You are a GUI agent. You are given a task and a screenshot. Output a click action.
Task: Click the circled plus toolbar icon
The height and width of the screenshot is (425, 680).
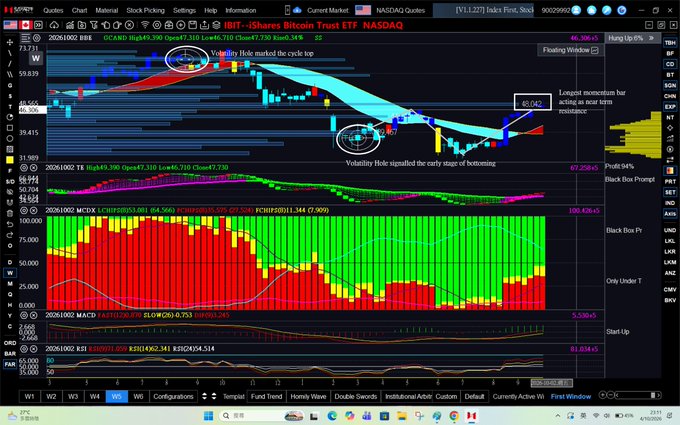coord(181,25)
